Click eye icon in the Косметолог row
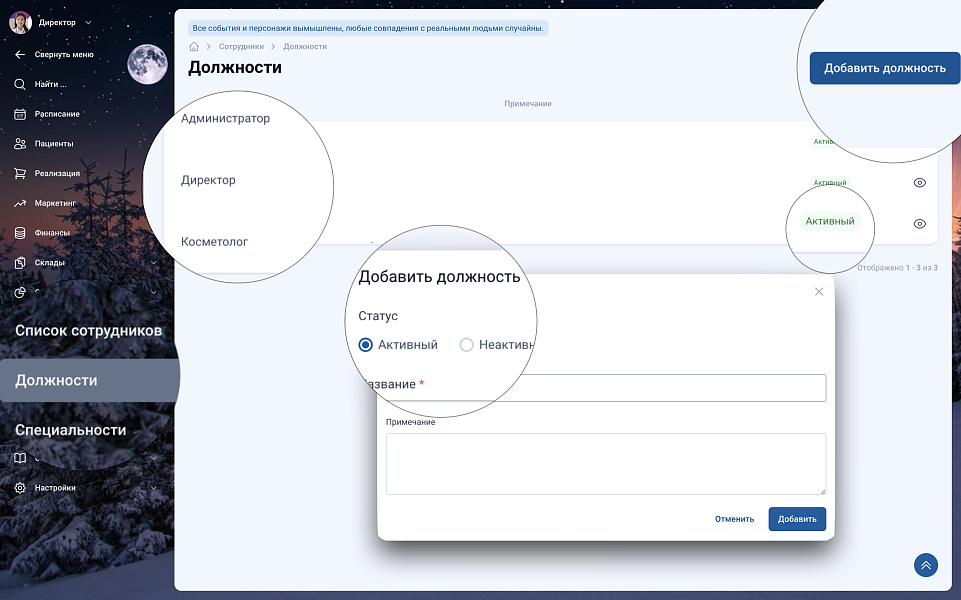The width and height of the screenshot is (961, 600). coord(920,224)
